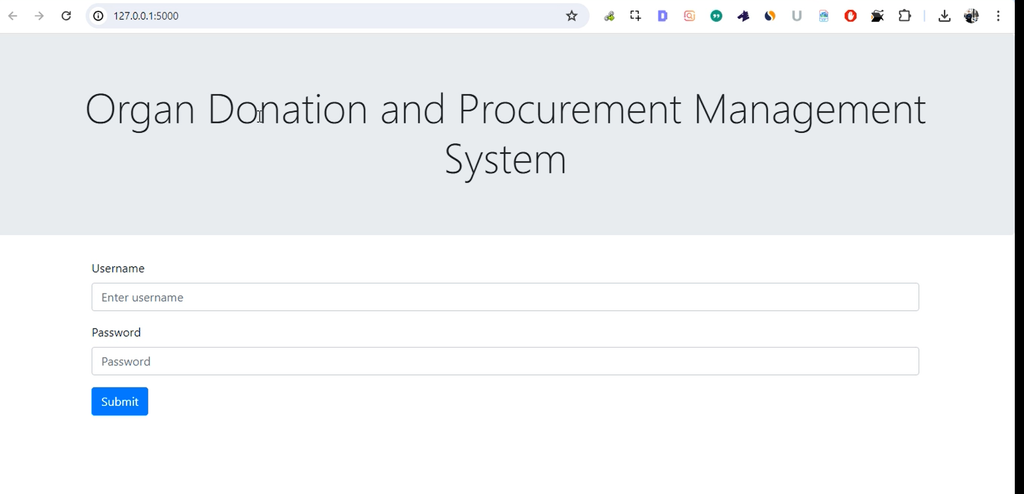Screen dimensions: 1024x494
Task: Open the dark blue wolf extension icon
Action: 743,16
